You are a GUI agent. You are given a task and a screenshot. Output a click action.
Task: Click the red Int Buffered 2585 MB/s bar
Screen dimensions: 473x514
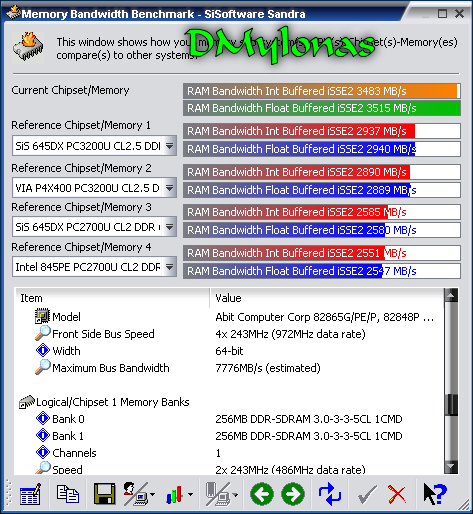coord(322,212)
